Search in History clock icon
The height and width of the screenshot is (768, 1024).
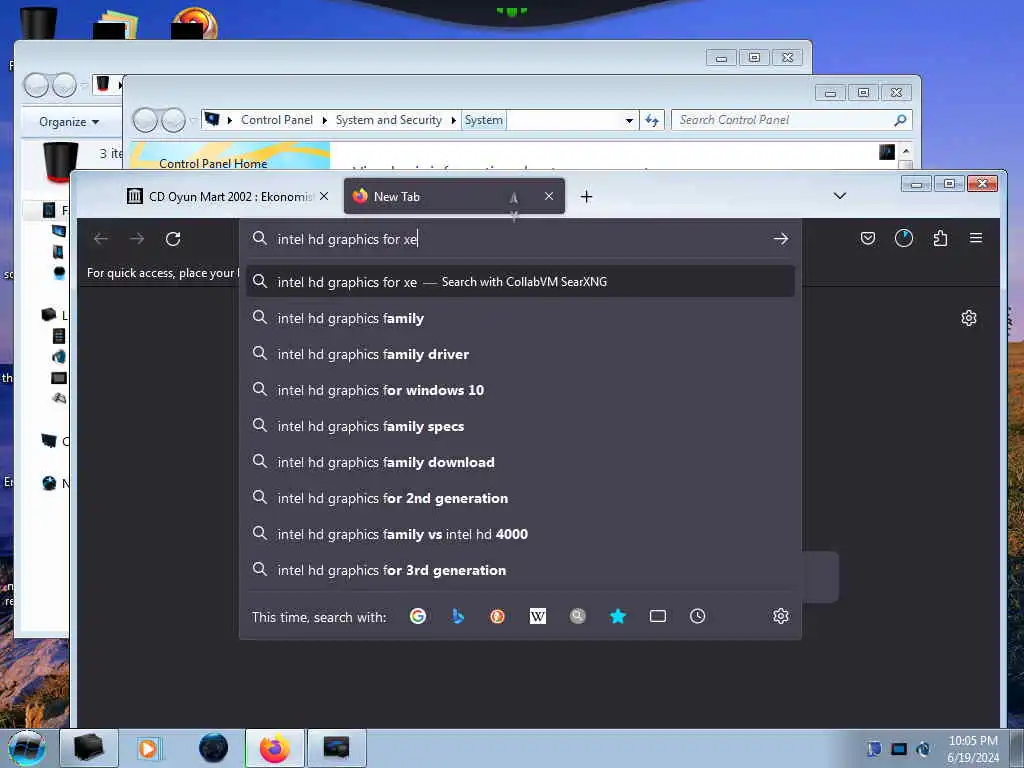[697, 616]
